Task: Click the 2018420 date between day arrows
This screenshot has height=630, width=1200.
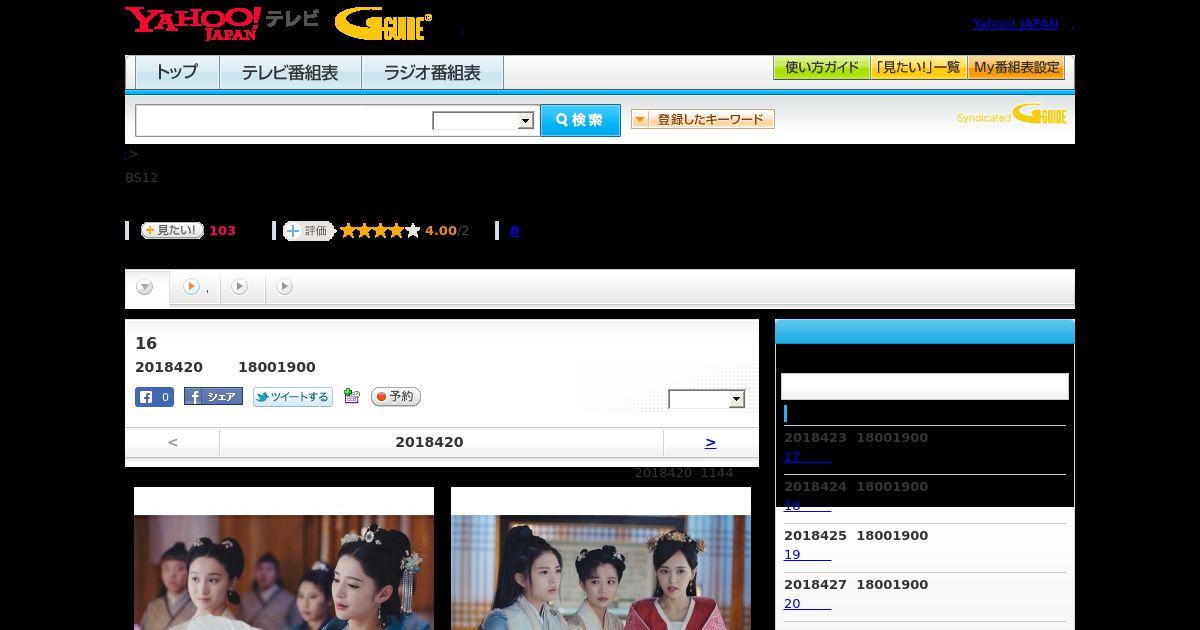Action: [x=429, y=442]
